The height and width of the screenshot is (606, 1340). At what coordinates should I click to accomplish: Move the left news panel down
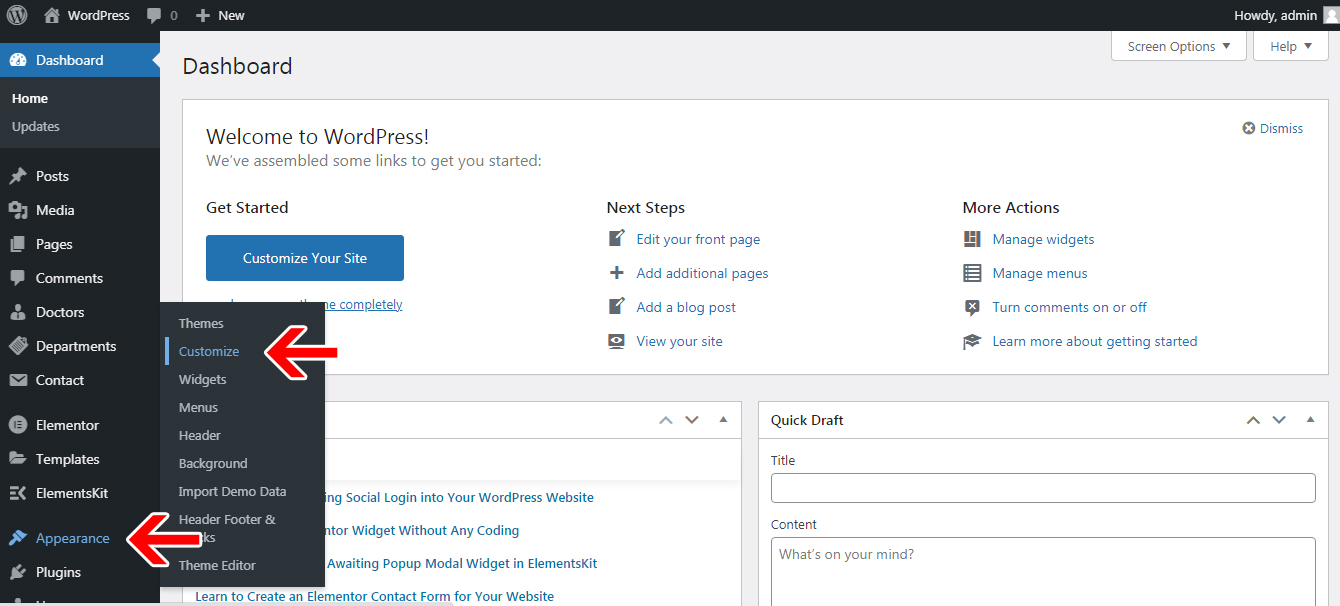point(692,420)
